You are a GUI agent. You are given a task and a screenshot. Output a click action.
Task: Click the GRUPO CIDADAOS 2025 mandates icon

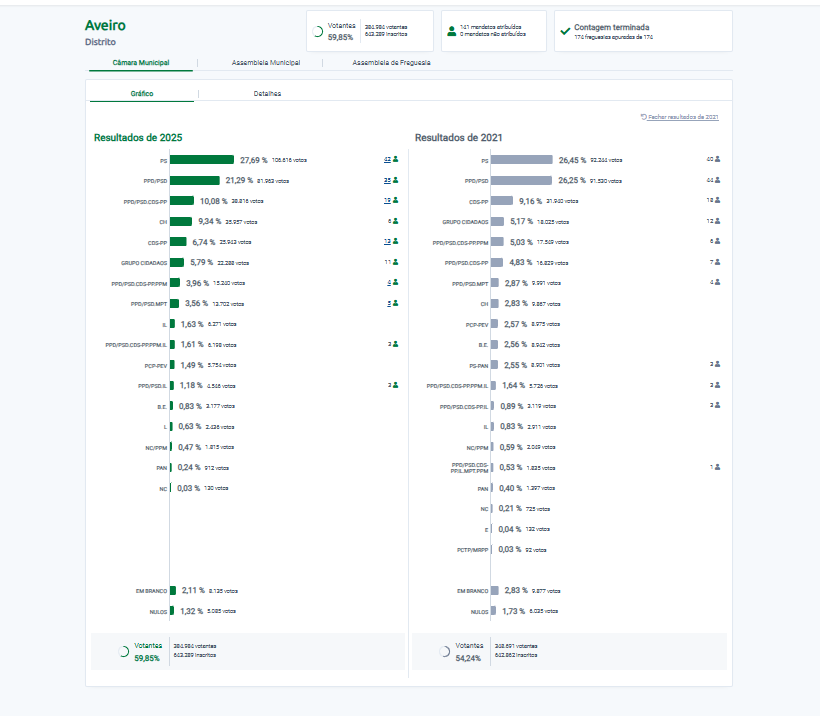(x=396, y=262)
